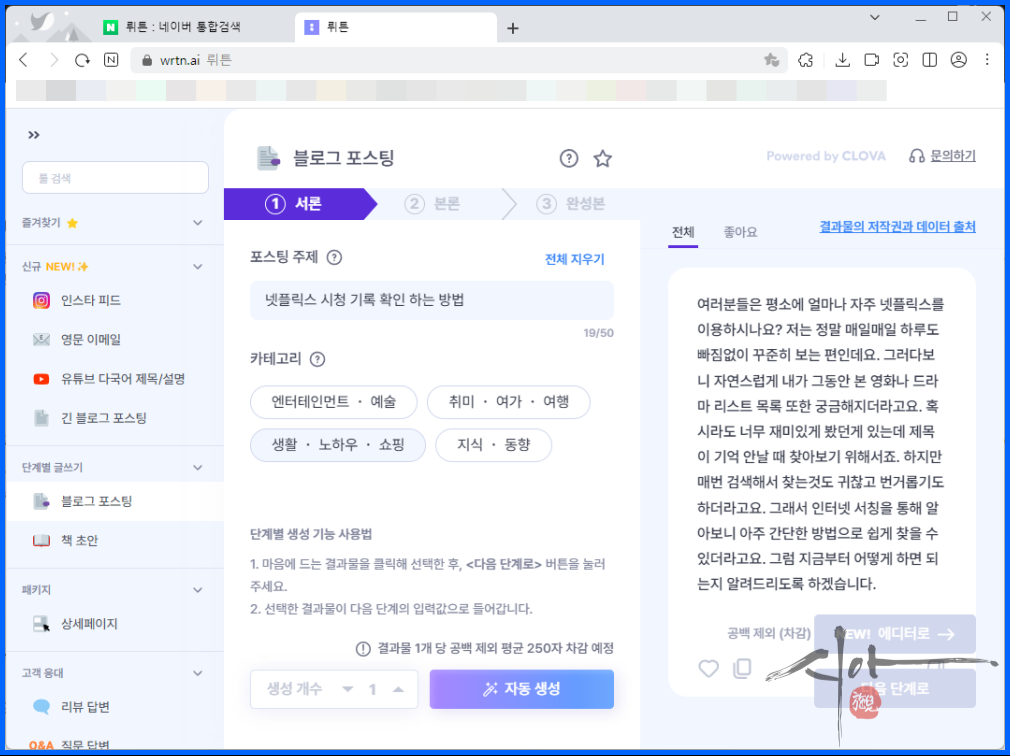1010x756 pixels.
Task: Favorite the blog posting tool with star
Action: click(x=603, y=158)
